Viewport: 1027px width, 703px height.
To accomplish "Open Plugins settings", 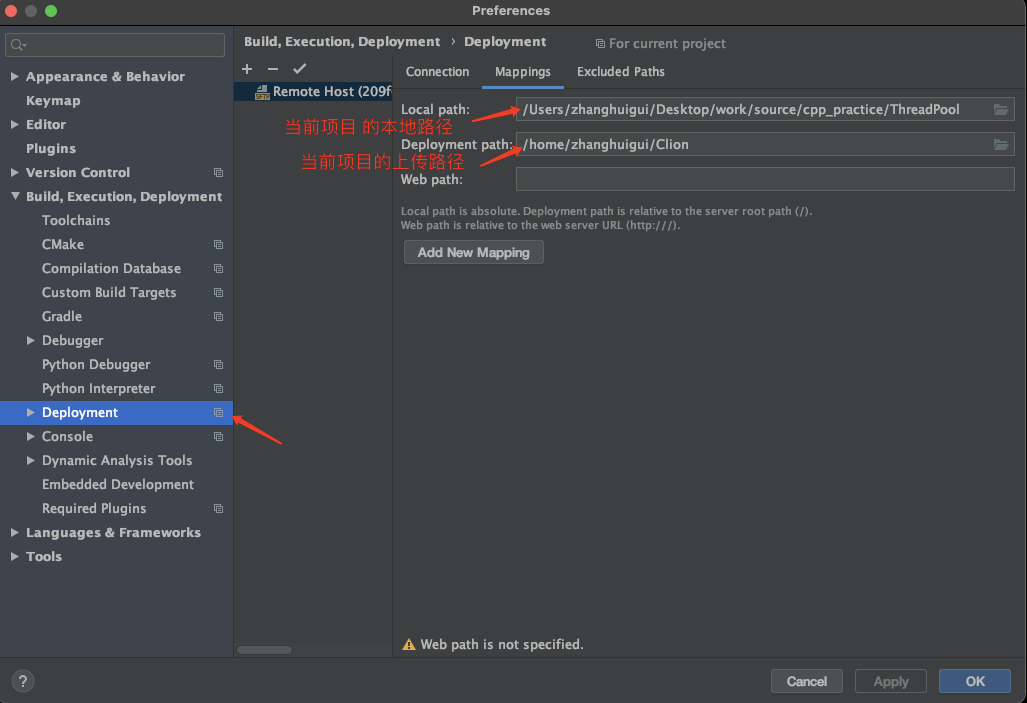I will pyautogui.click(x=50, y=148).
